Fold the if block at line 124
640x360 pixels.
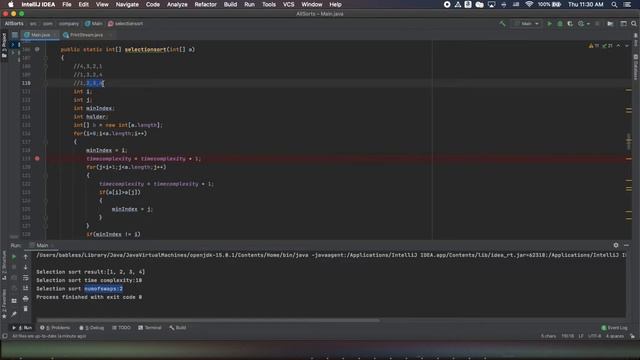[x=45, y=200]
